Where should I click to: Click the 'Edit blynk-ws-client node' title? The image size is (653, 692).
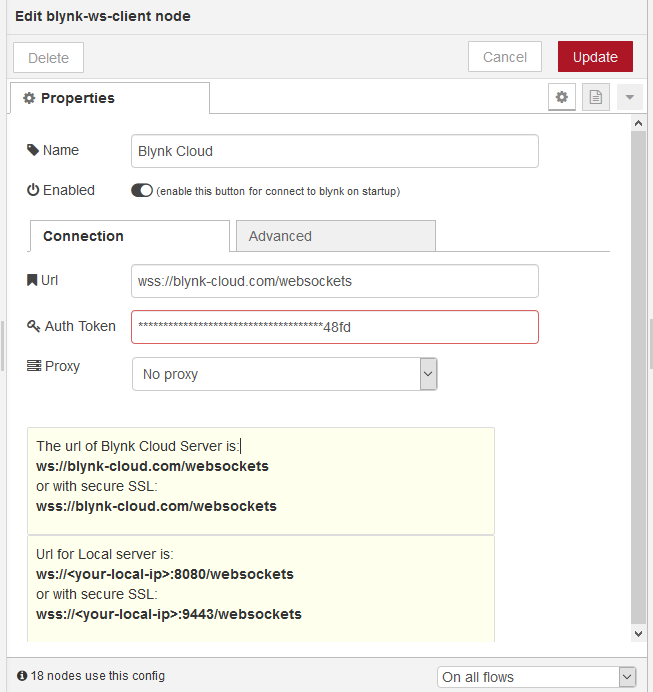point(103,16)
